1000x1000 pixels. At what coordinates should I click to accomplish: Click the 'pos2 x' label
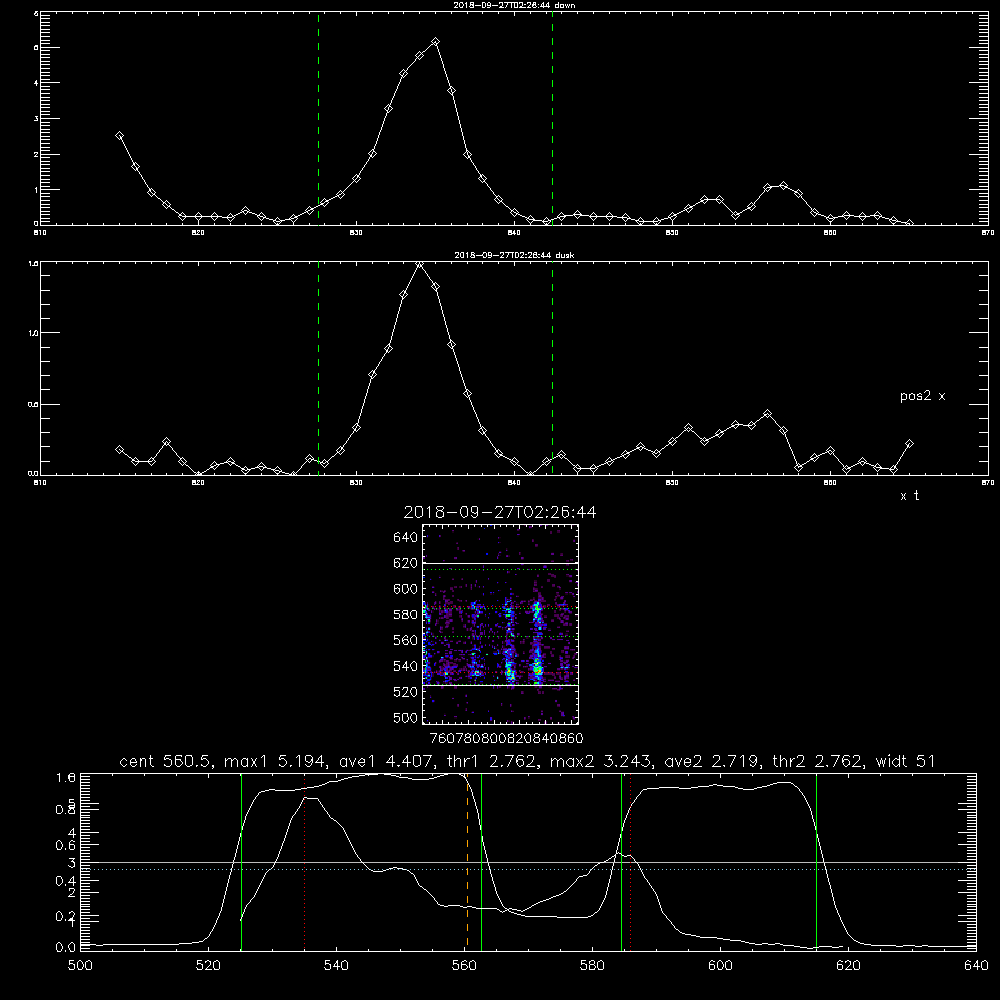click(x=922, y=396)
